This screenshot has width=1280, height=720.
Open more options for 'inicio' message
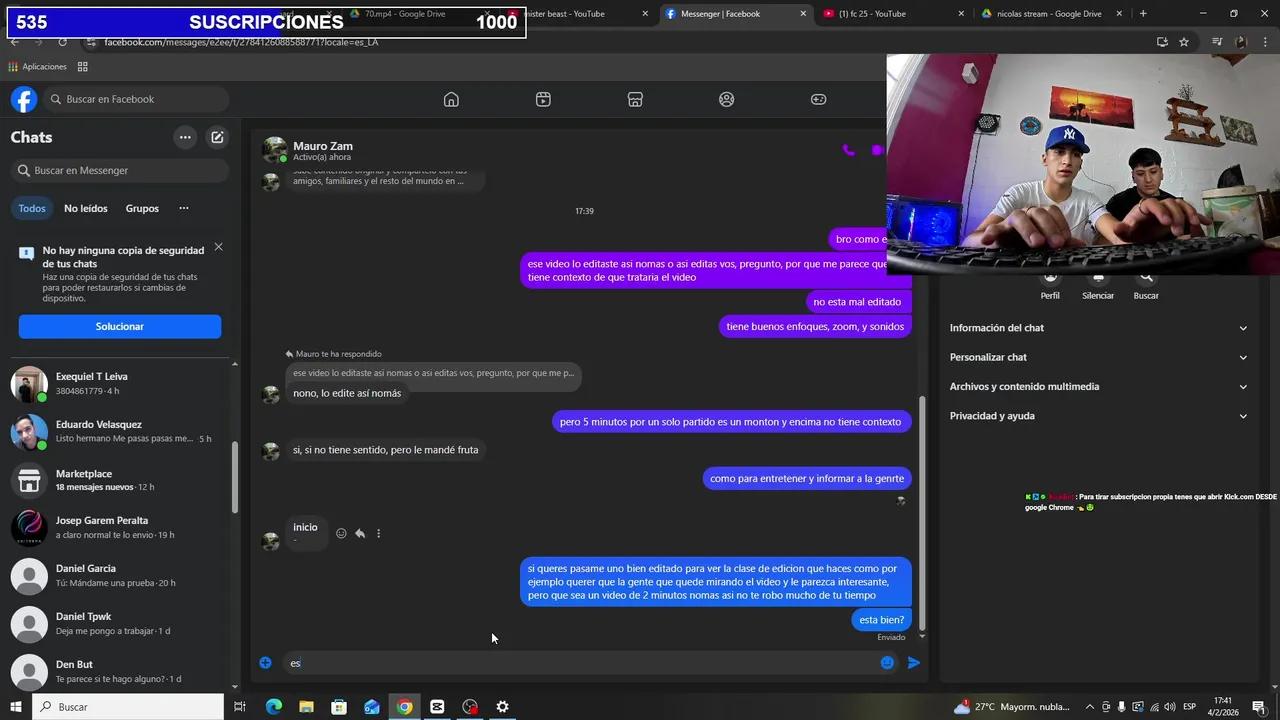[378, 533]
